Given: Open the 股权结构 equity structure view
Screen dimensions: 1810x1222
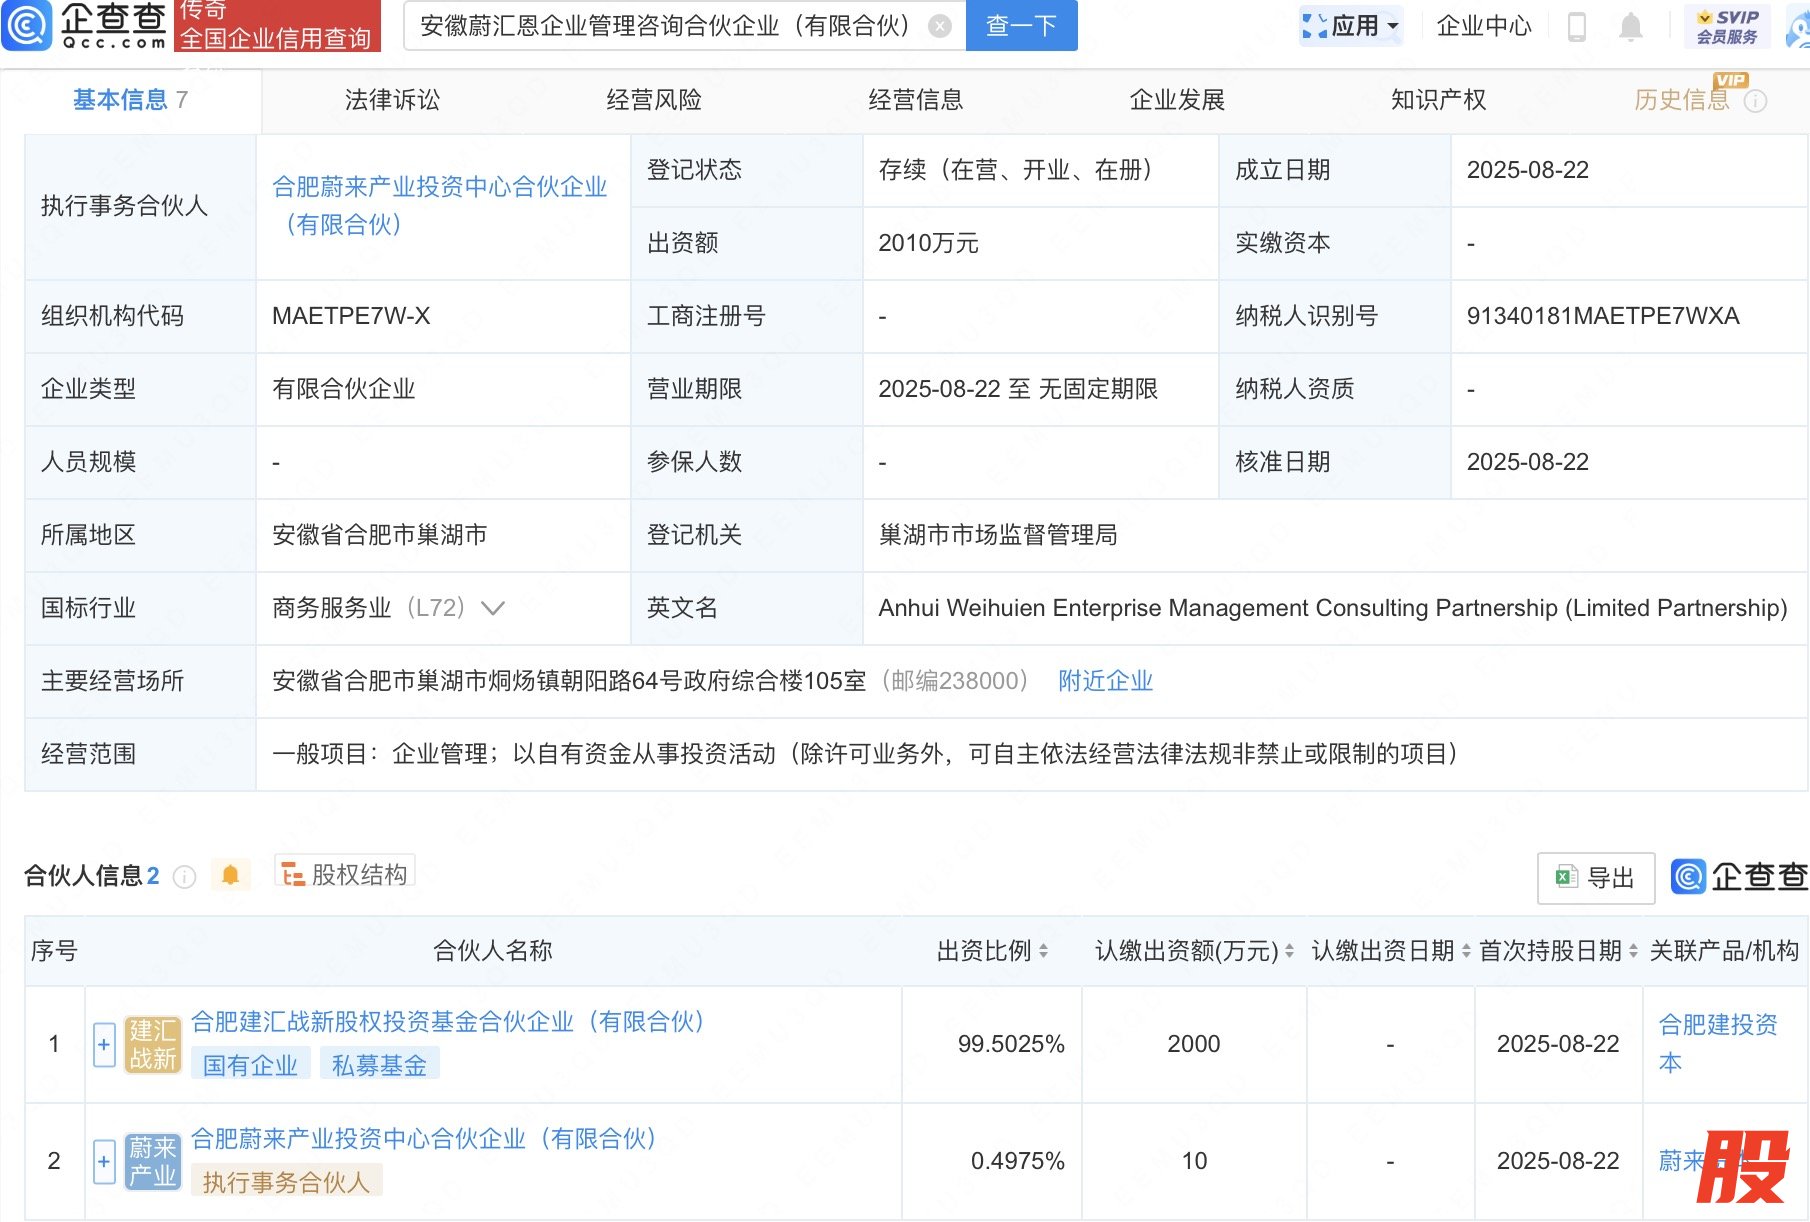Looking at the screenshot, I should click(345, 875).
